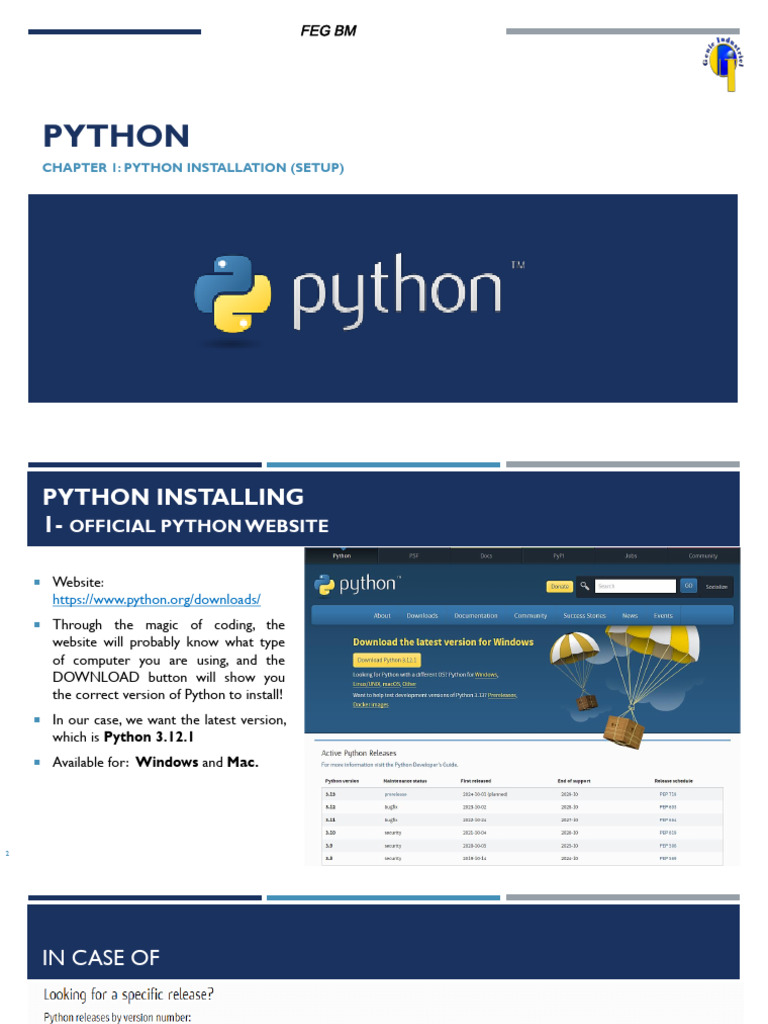768x1024 pixels.
Task: Open the PEP link in the 3.9 row
Action: pos(667,846)
